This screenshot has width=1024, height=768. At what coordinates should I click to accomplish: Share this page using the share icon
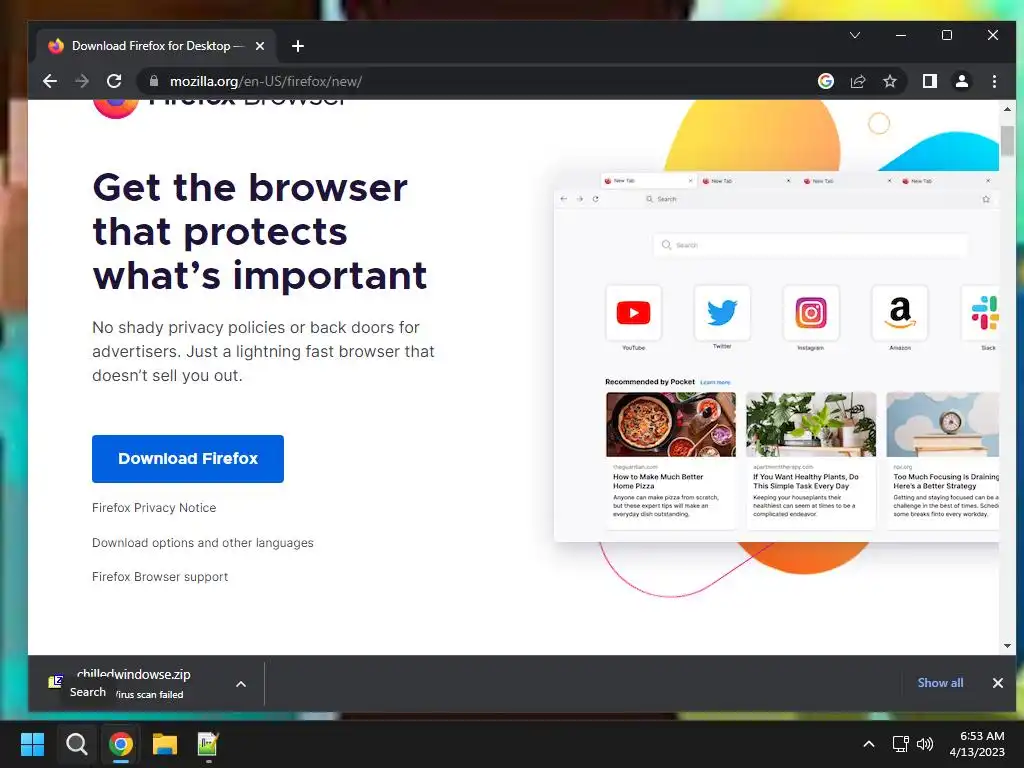click(x=857, y=81)
